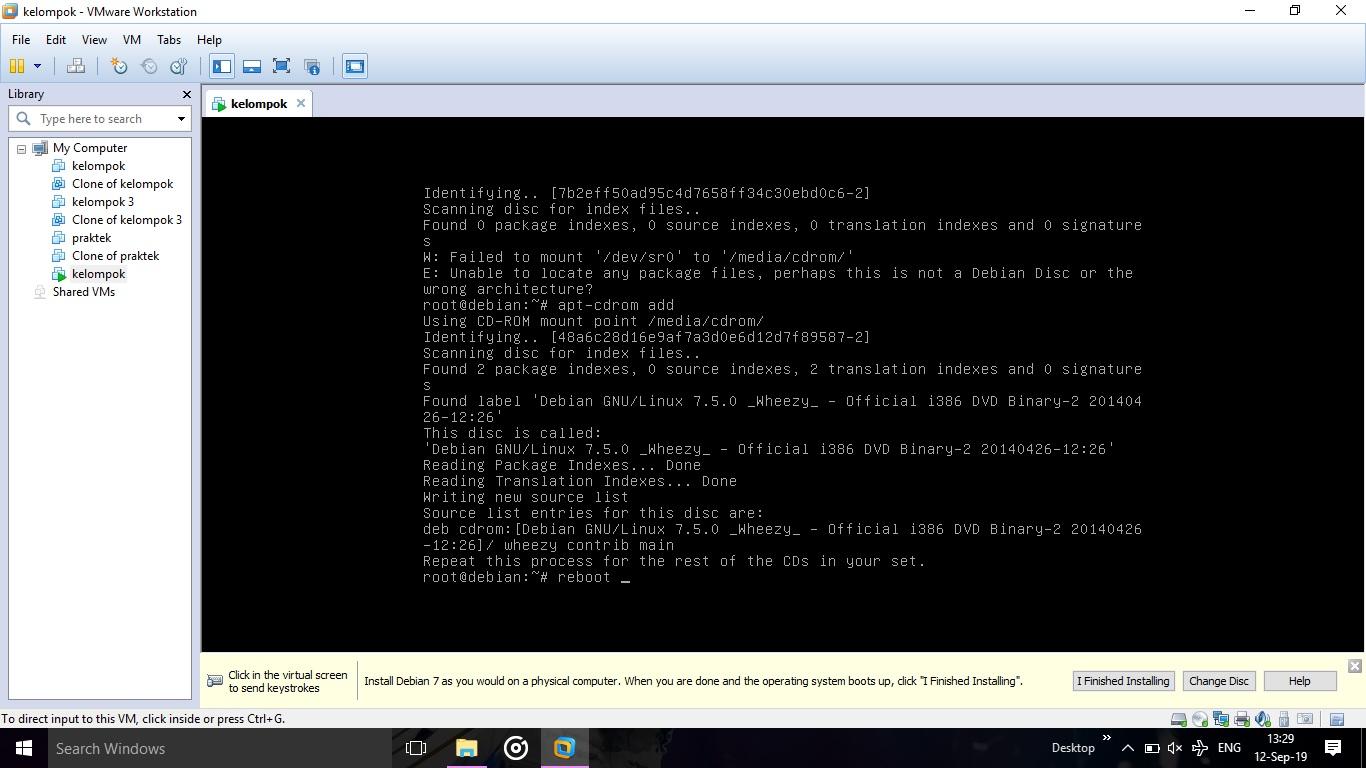Expand the library search filter dropdown
This screenshot has height=768, width=1366.
pyautogui.click(x=181, y=118)
